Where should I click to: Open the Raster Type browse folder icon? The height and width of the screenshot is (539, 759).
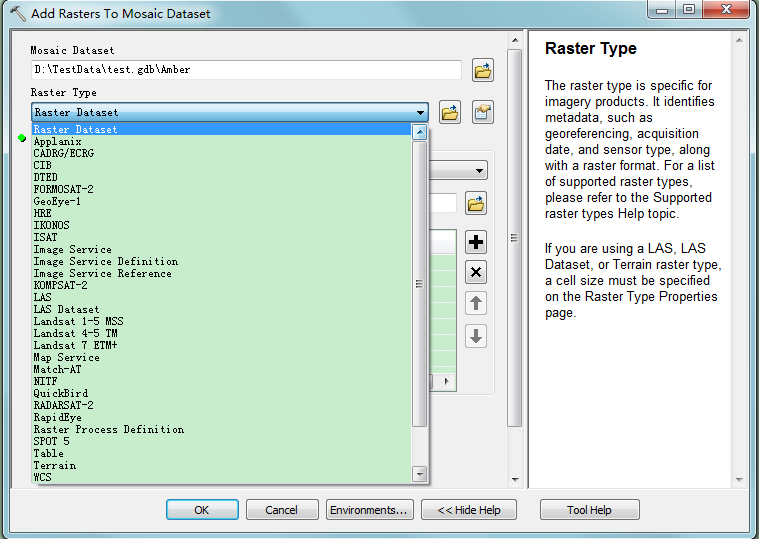coord(450,113)
